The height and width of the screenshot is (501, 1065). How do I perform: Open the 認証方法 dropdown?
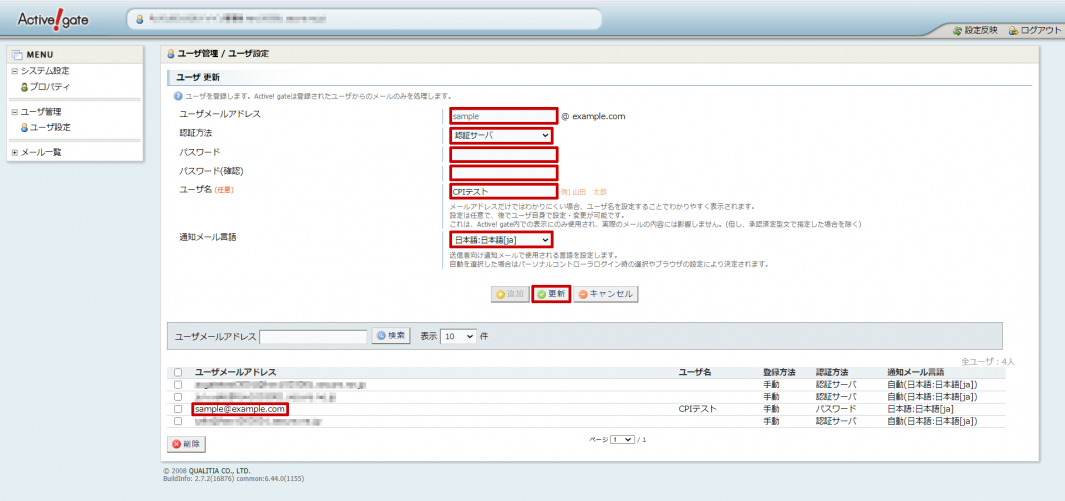click(x=501, y=135)
